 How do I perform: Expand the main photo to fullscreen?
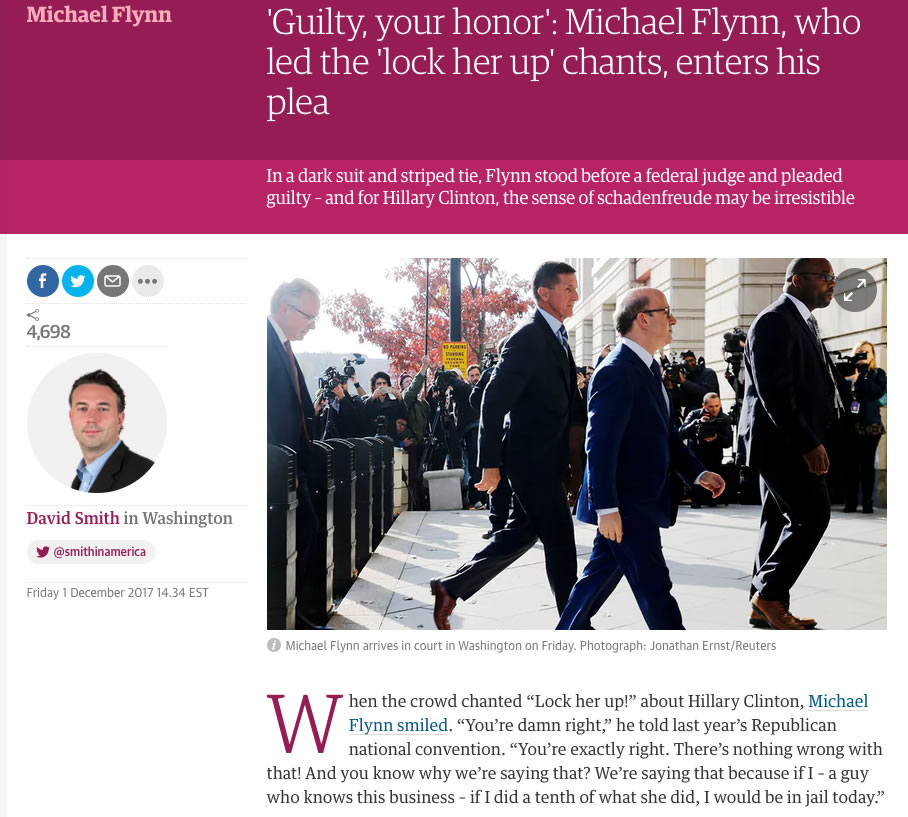(x=855, y=290)
